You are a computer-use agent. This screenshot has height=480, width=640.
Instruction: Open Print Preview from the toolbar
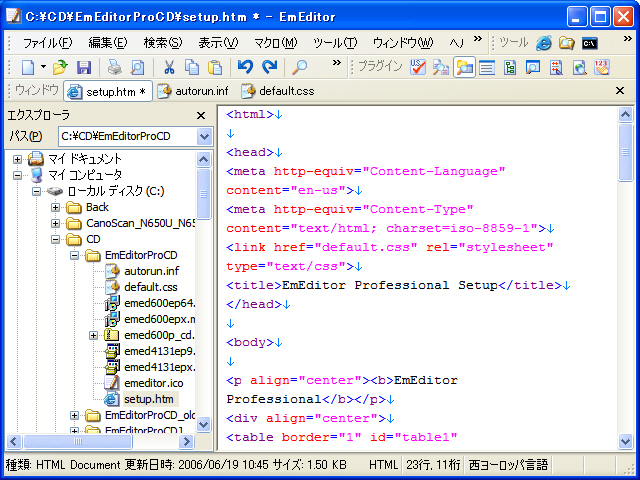pos(138,67)
